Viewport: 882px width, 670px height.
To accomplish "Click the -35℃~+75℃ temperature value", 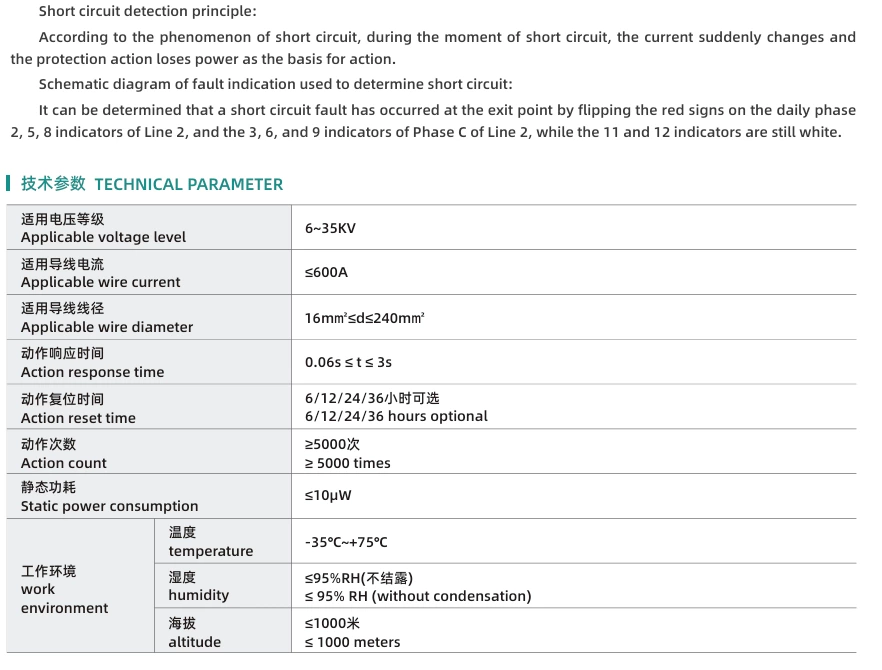I will point(346,542).
